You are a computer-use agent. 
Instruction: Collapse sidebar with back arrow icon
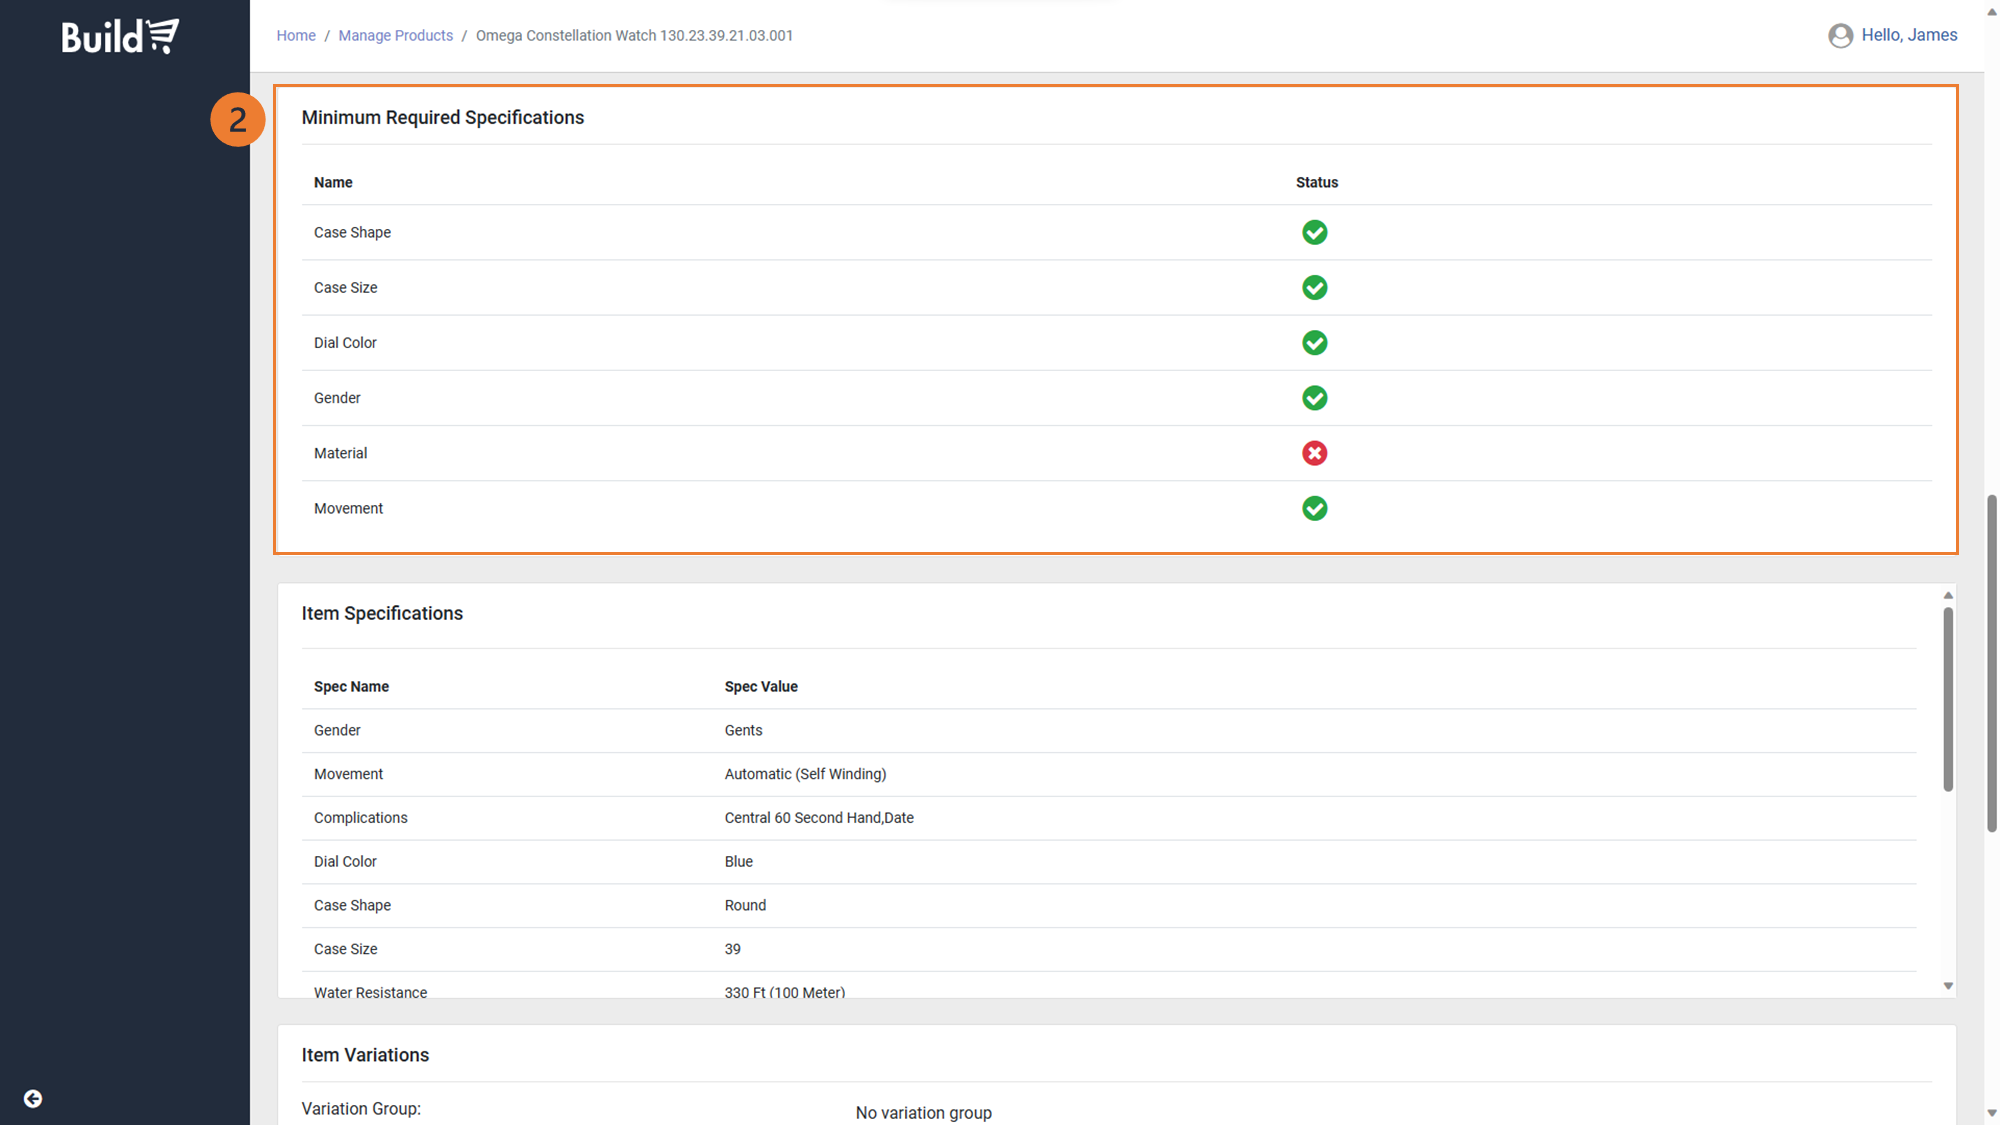coord(33,1099)
